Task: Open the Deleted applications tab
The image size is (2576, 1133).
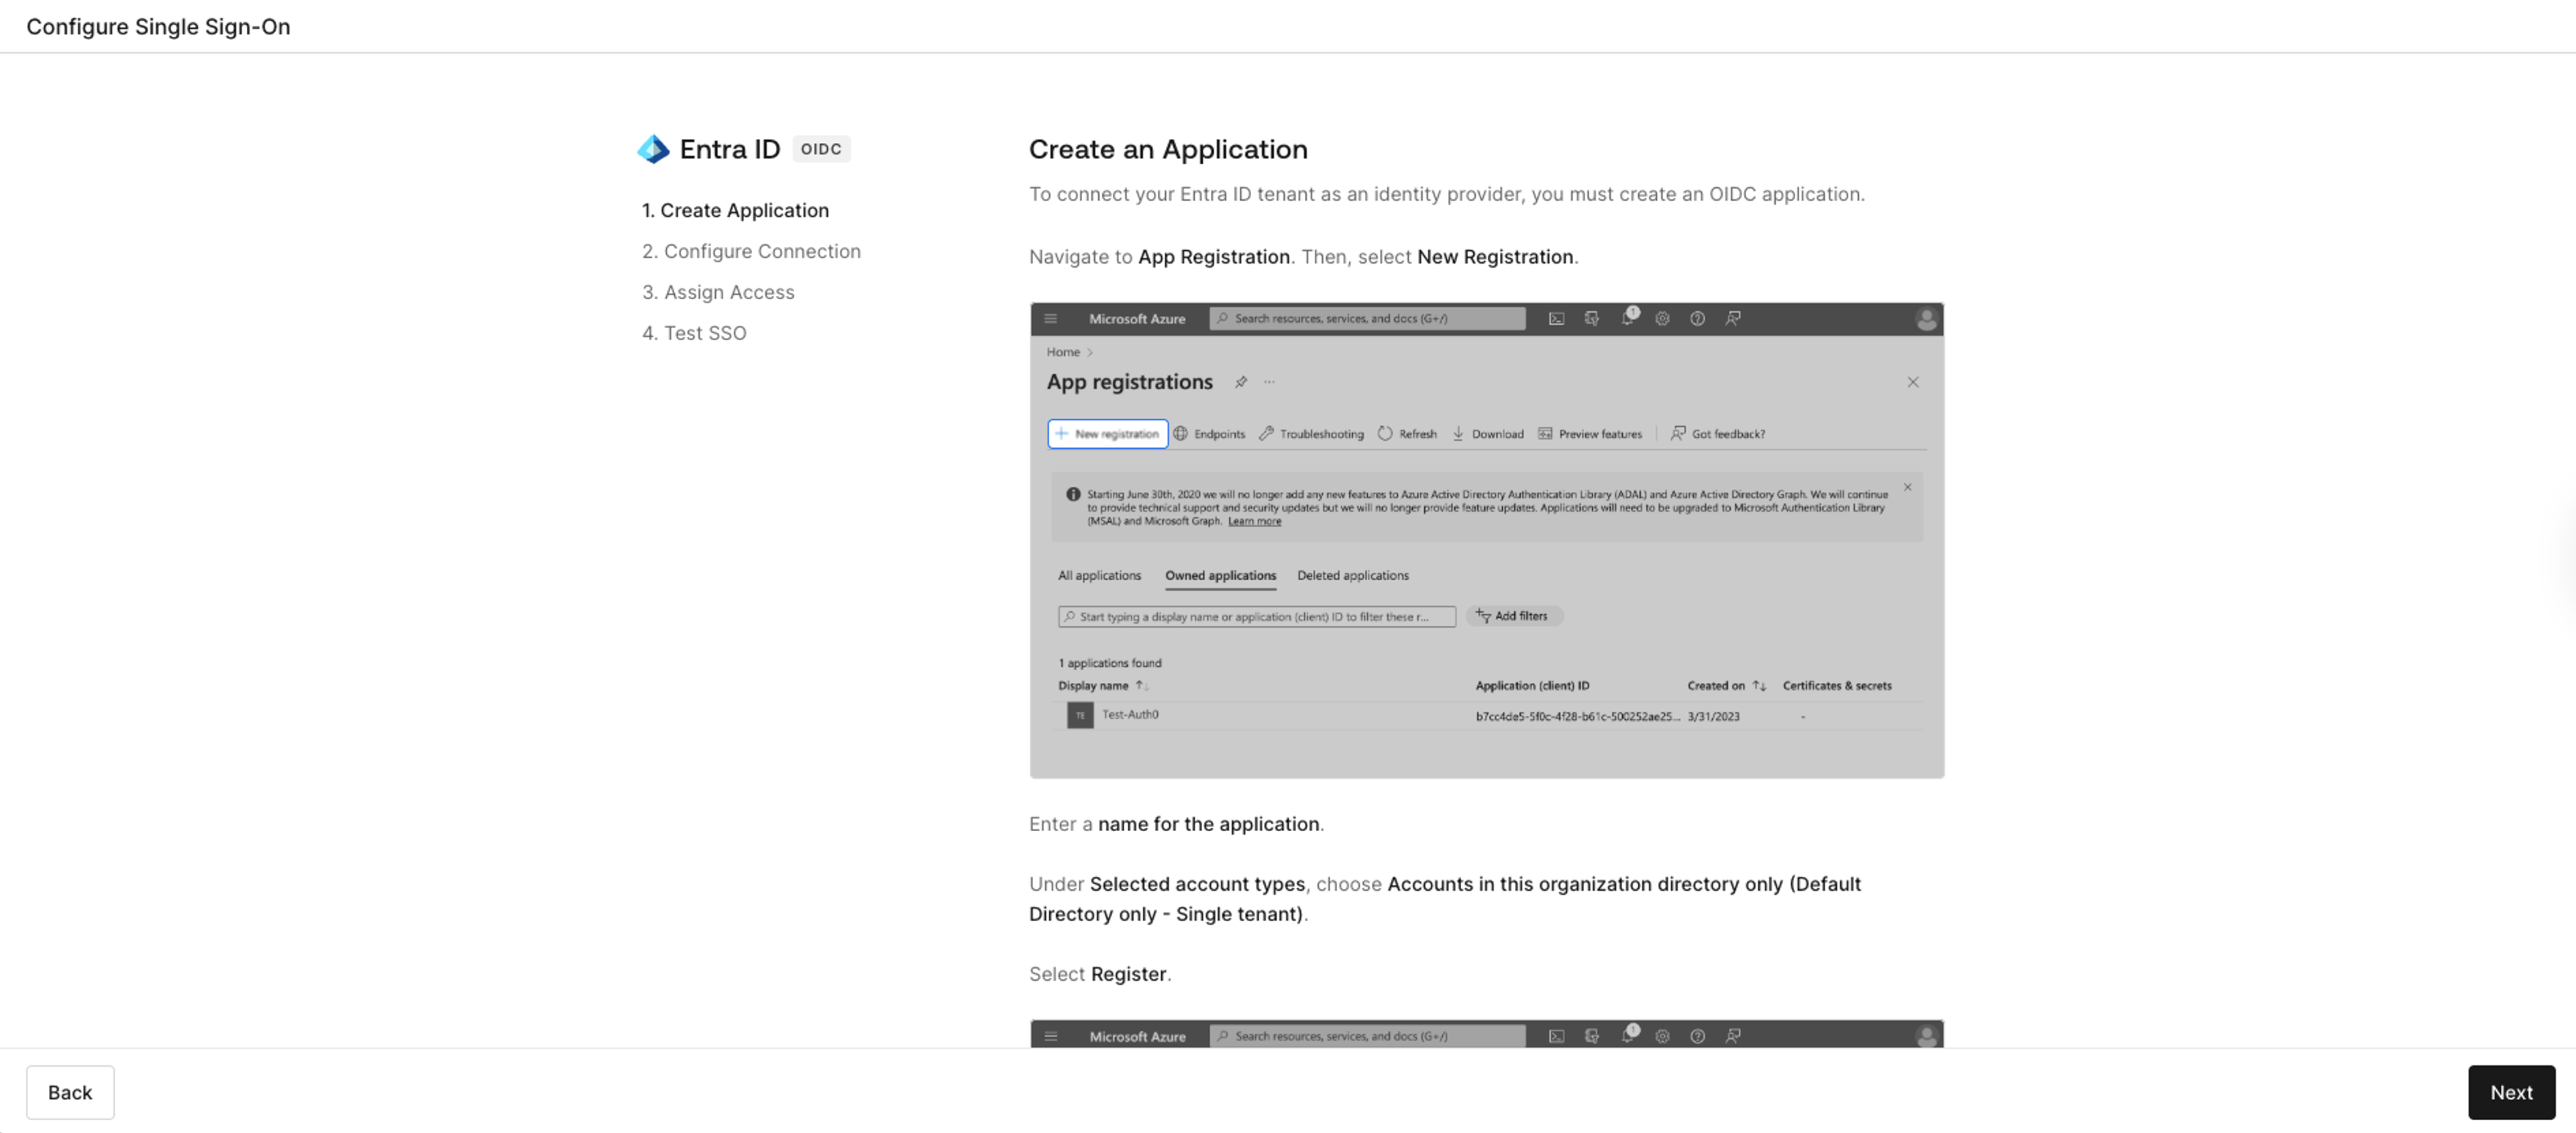Action: point(1352,576)
